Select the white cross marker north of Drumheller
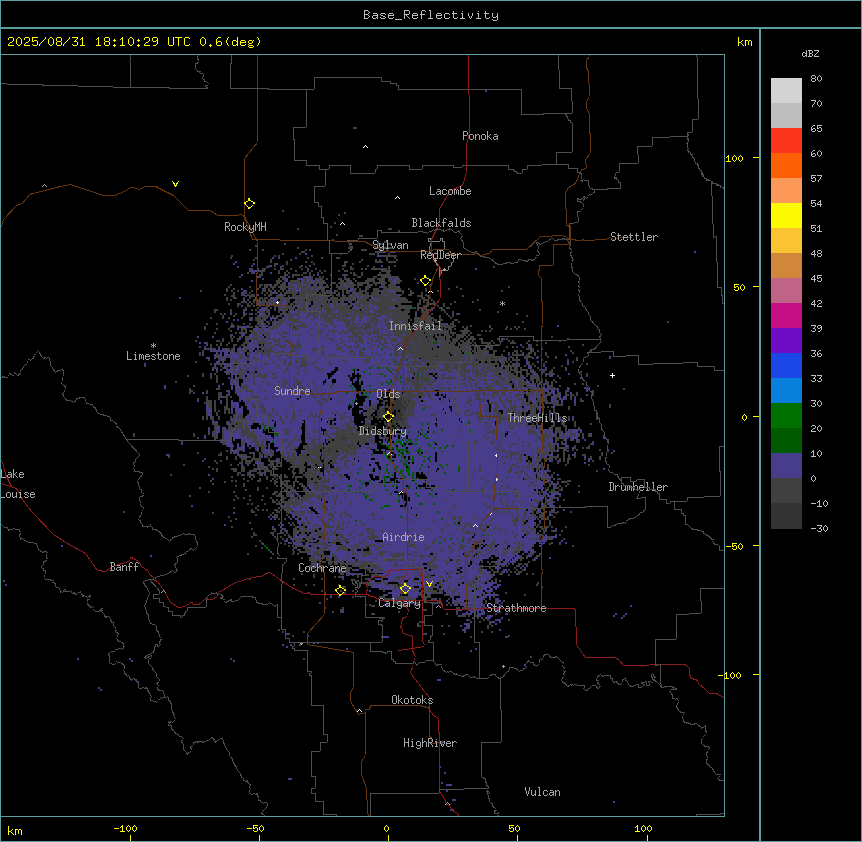This screenshot has width=862, height=842. click(x=612, y=375)
